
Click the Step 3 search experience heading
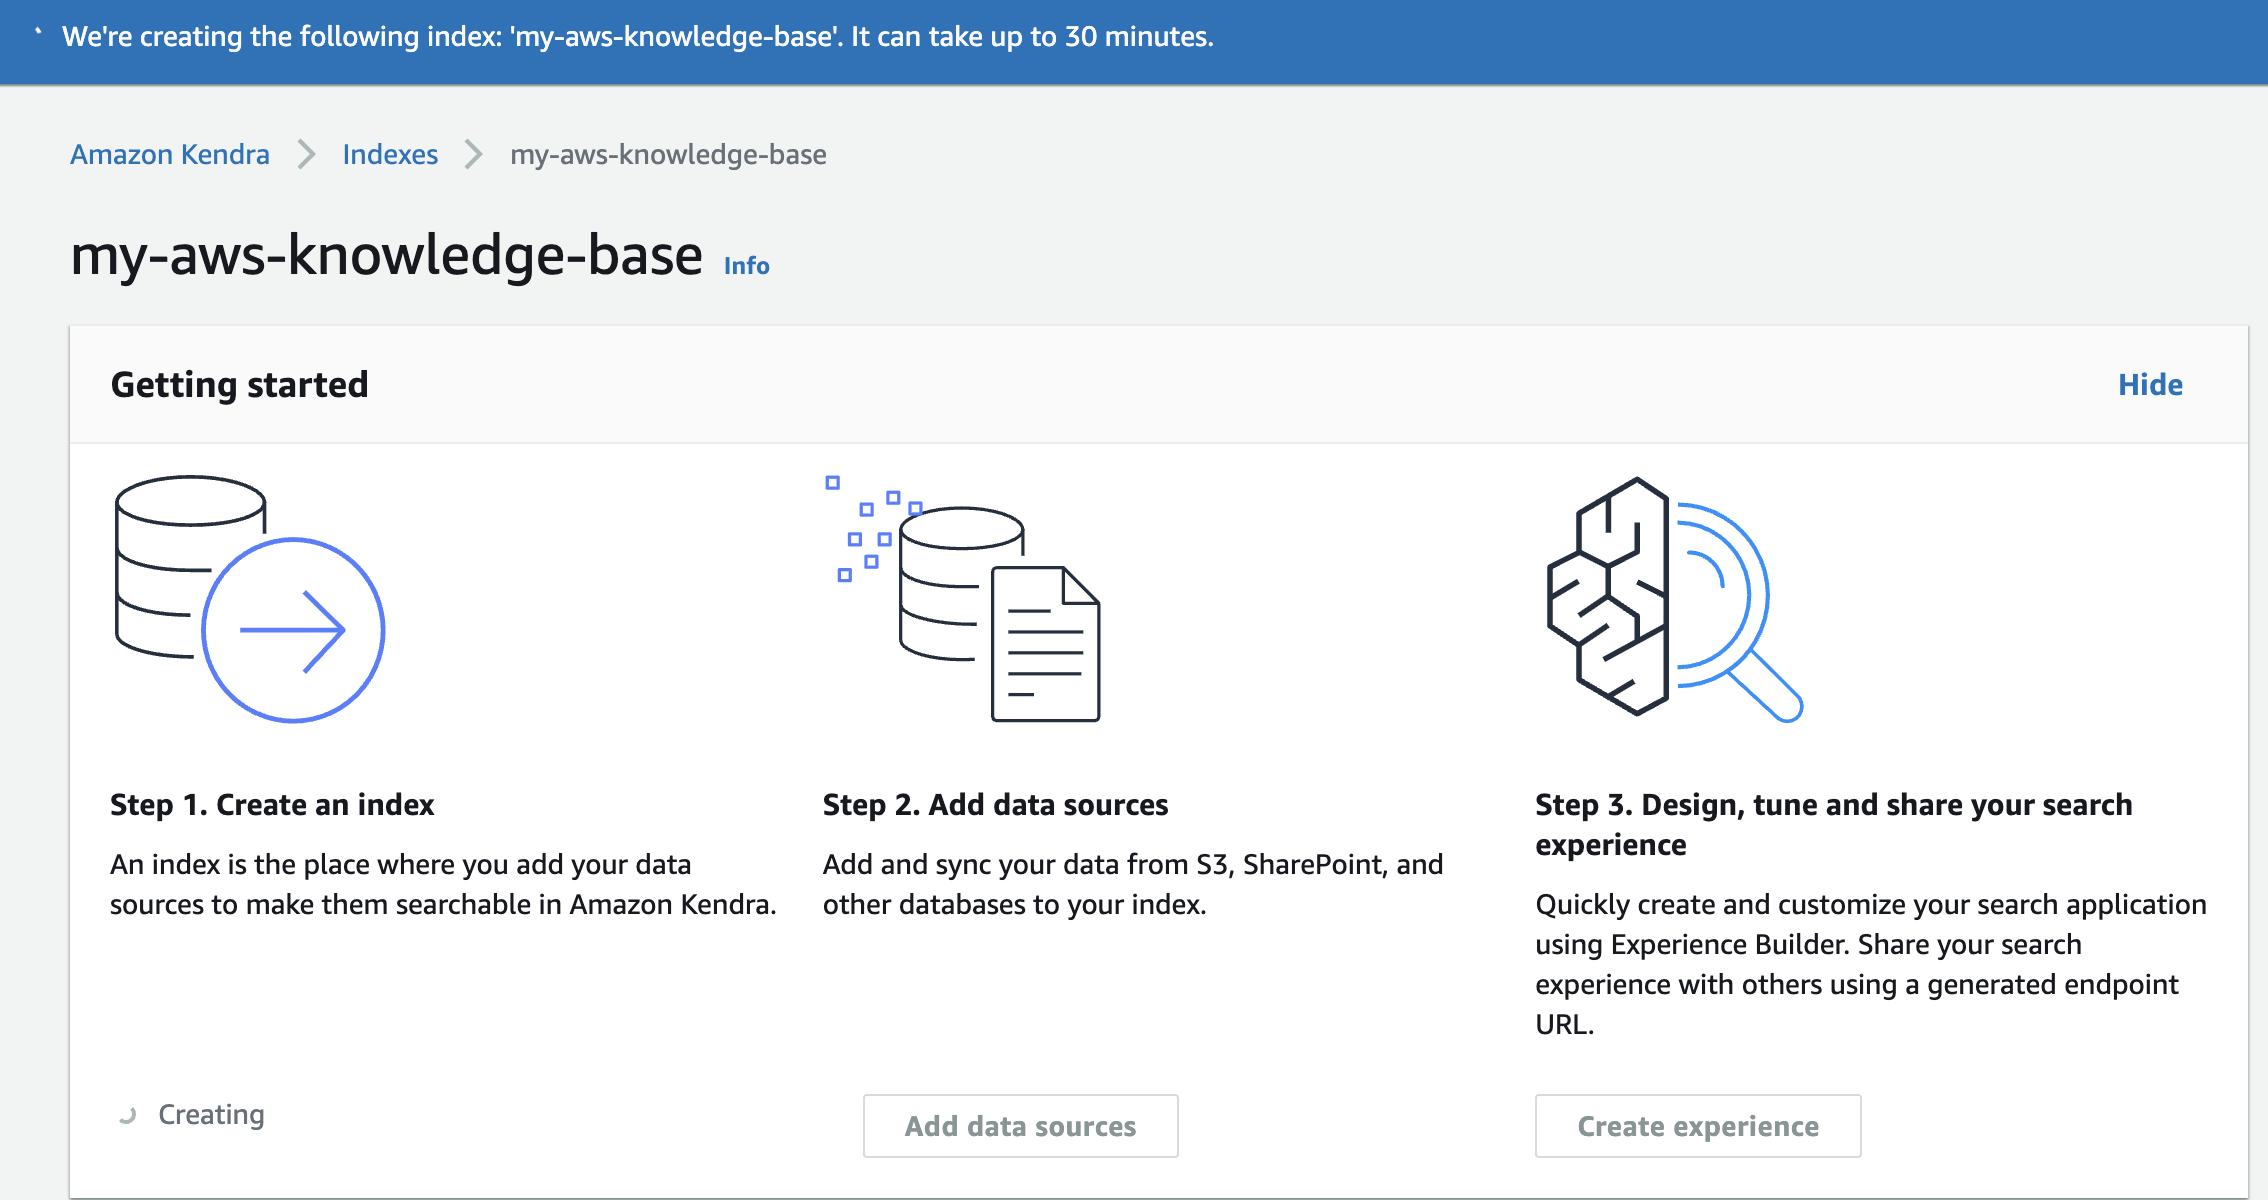(1833, 824)
